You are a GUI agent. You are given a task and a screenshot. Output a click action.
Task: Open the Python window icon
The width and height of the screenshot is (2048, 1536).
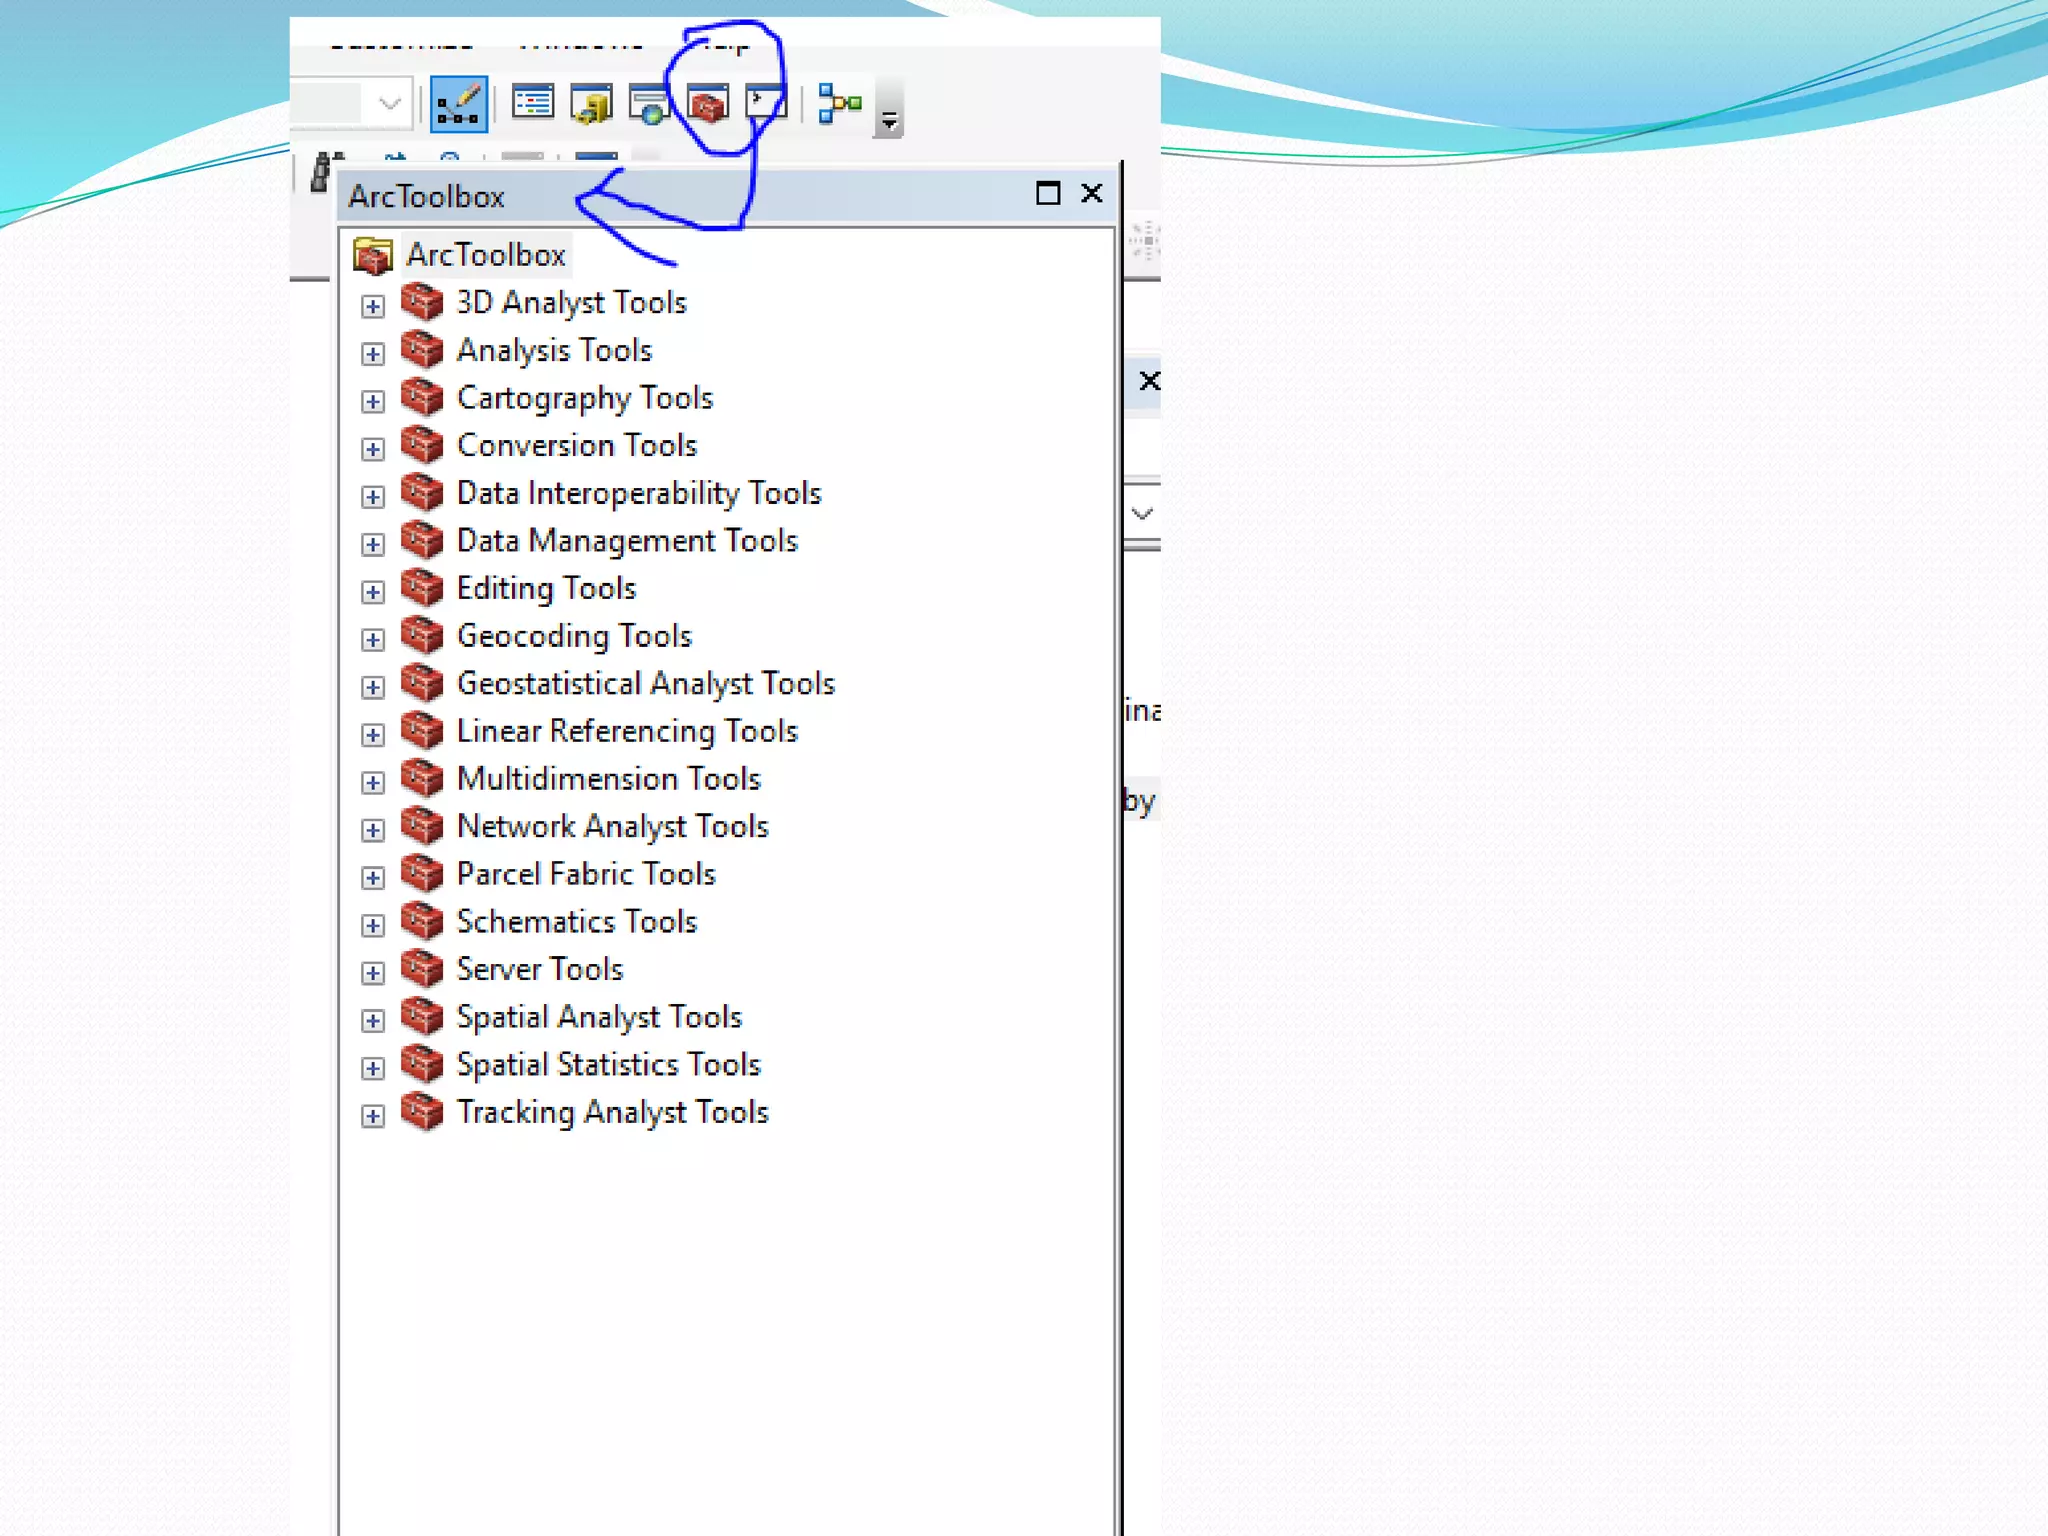(x=765, y=103)
